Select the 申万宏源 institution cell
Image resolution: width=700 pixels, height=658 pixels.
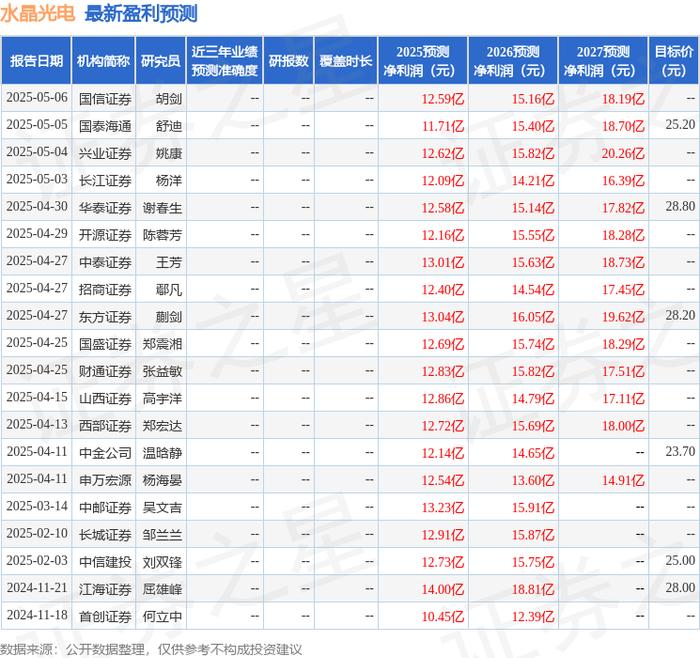click(x=105, y=480)
